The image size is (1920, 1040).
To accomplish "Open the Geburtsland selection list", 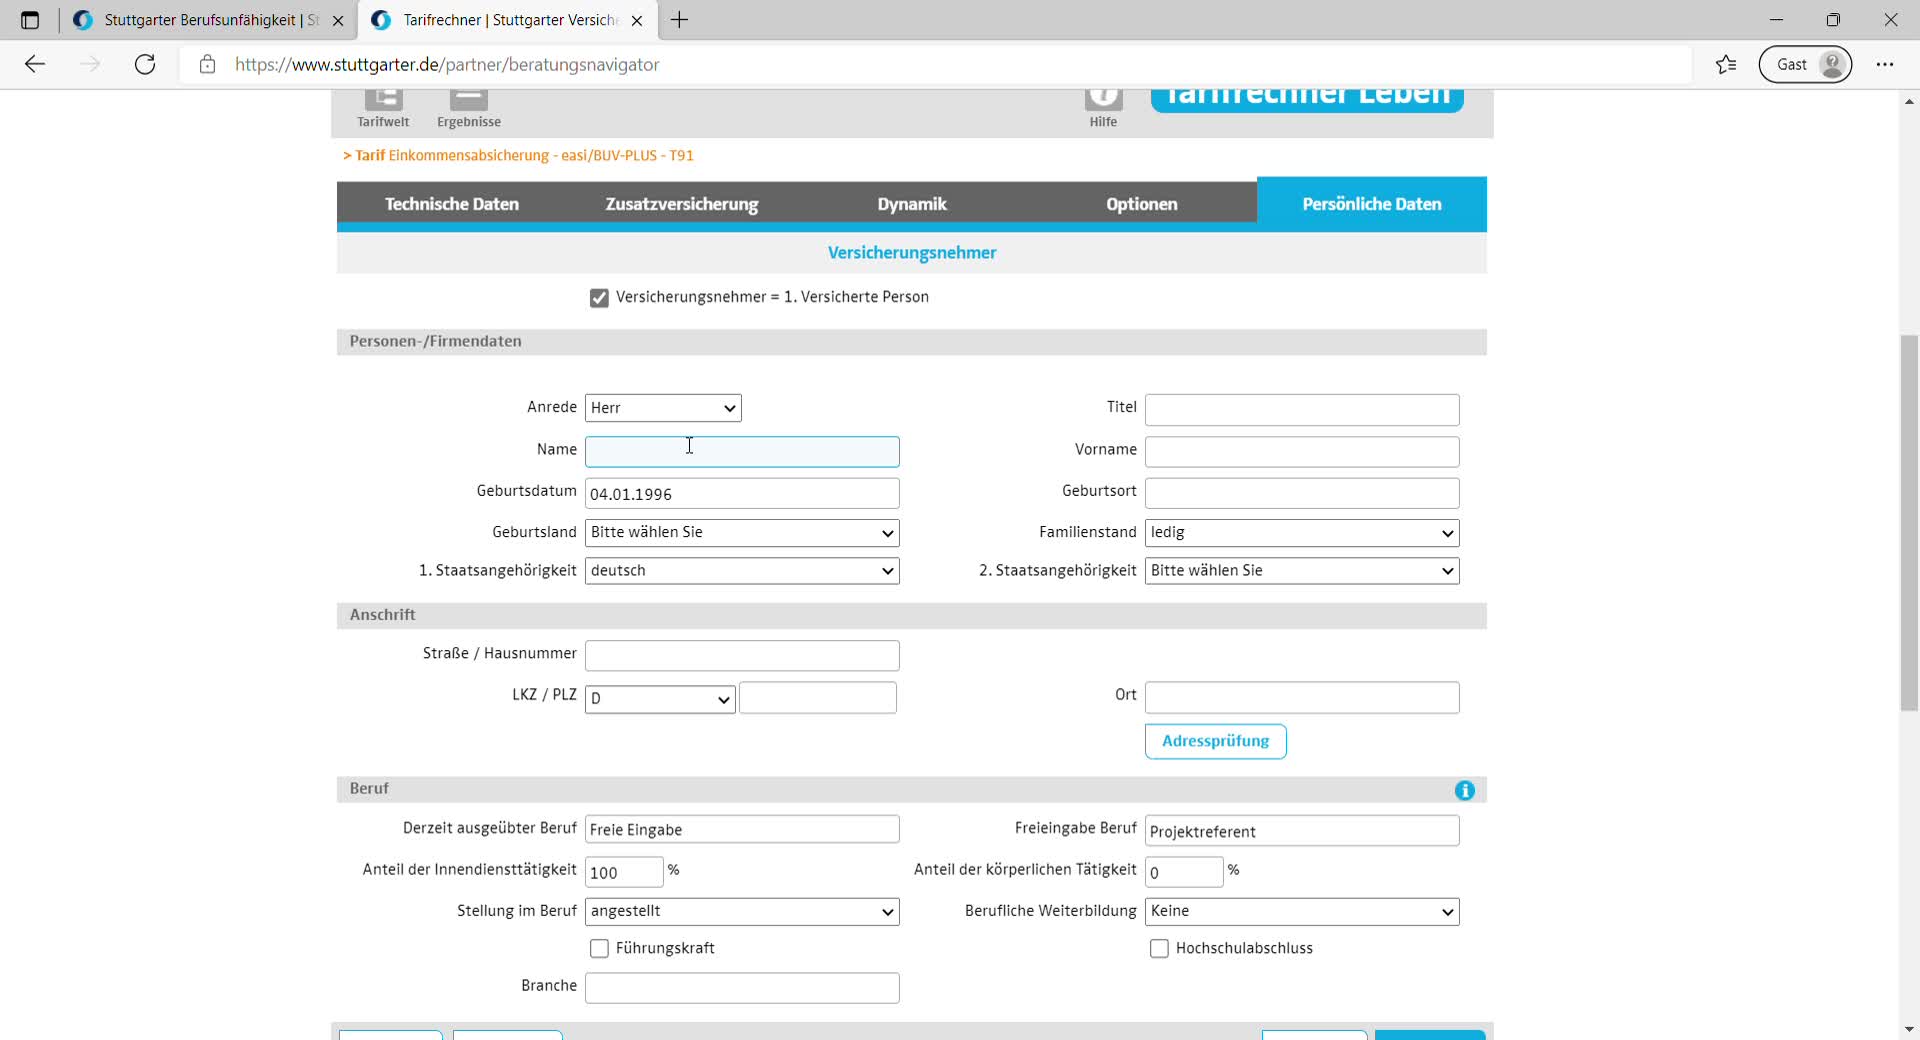I will point(741,533).
